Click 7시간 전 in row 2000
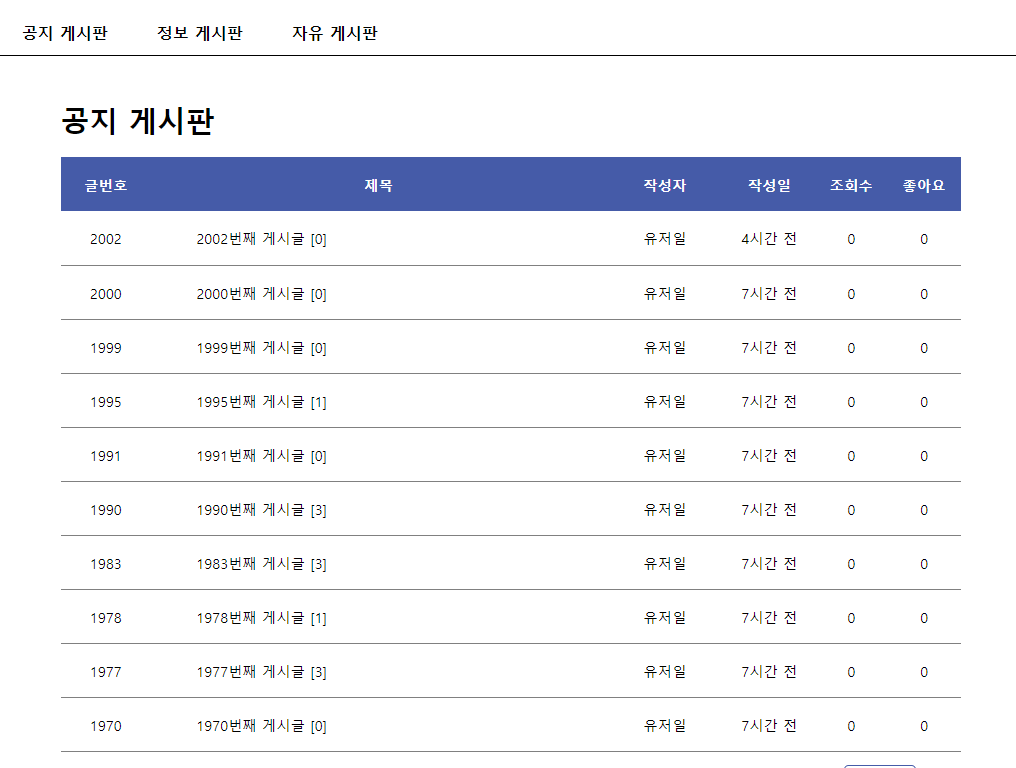Viewport: 1016px width, 768px height. tap(769, 294)
